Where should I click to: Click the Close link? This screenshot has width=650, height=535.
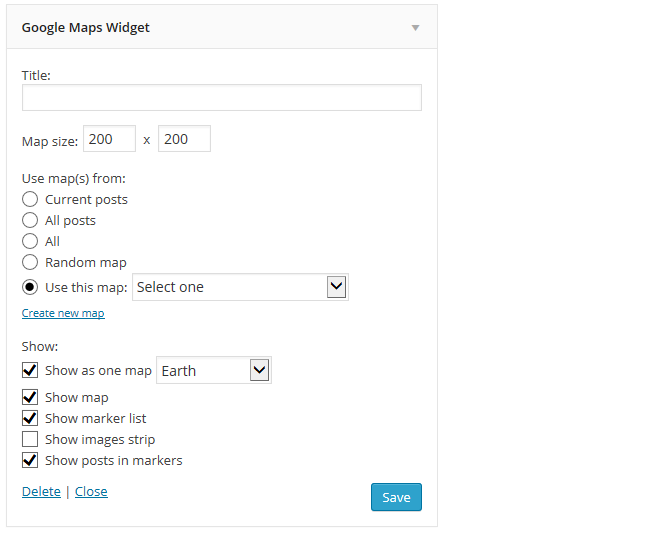coord(91,491)
